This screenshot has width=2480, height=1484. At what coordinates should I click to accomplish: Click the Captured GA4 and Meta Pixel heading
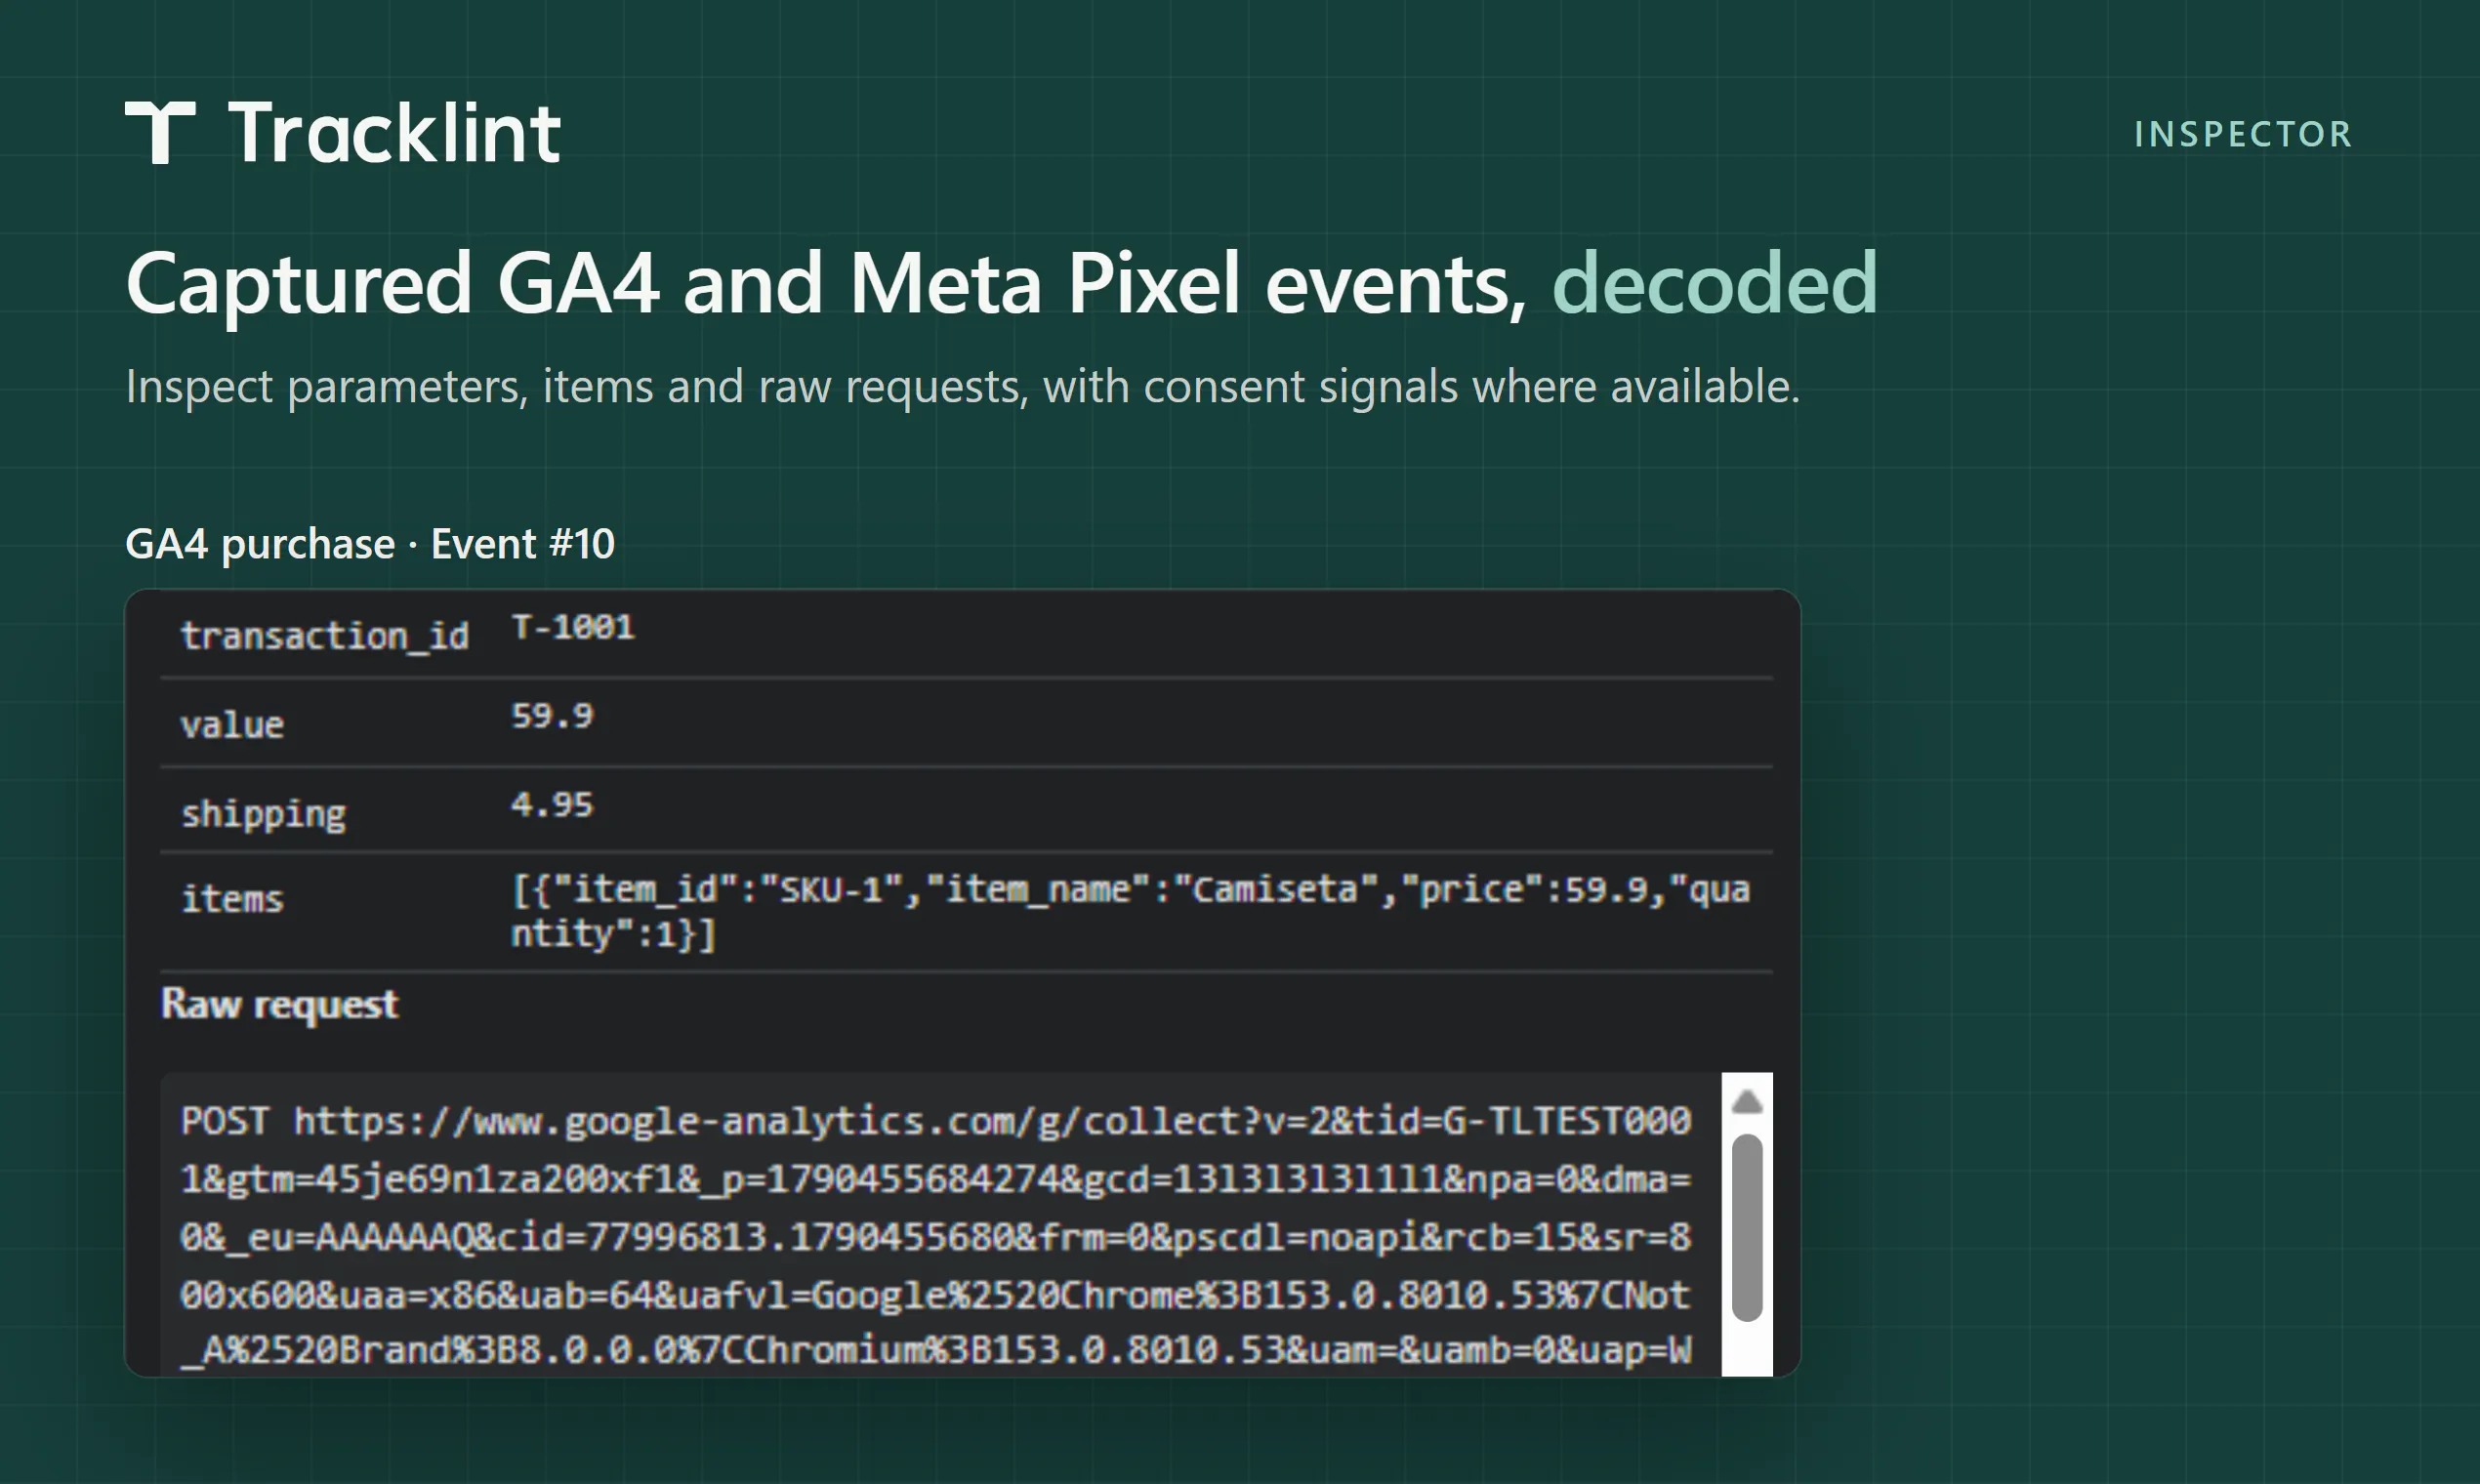coord(1001,285)
